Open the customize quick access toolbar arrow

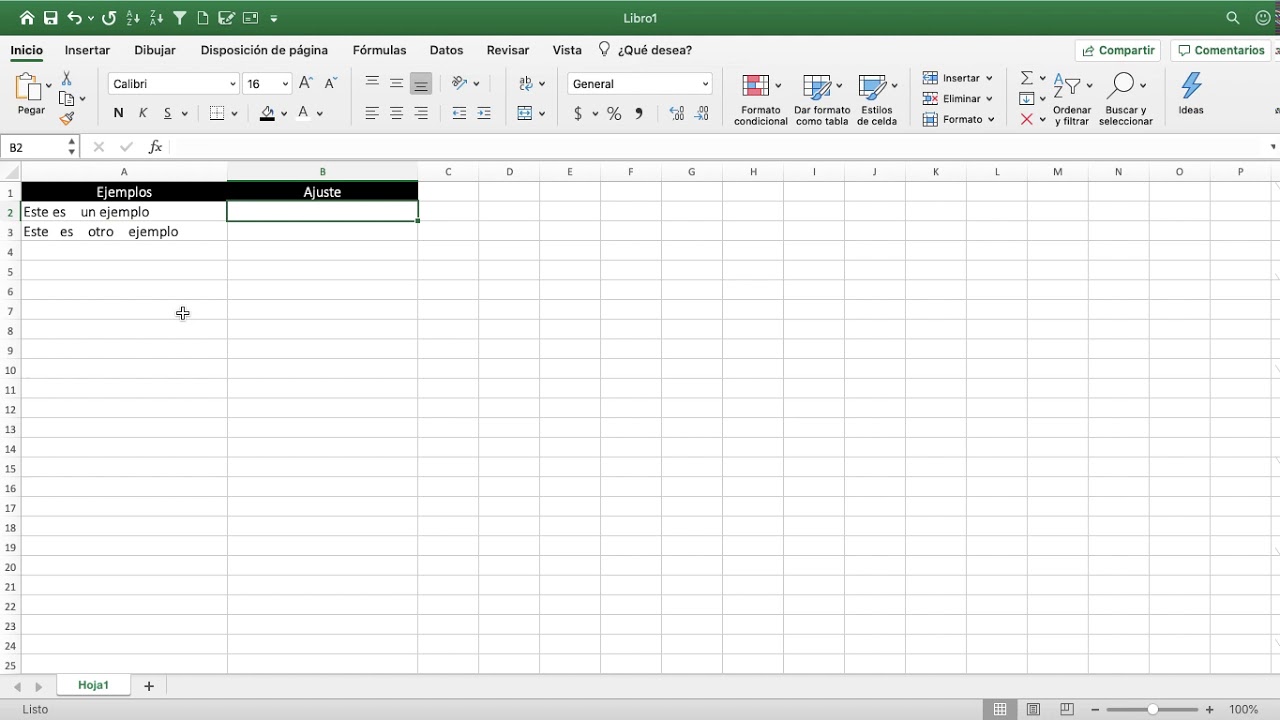pyautogui.click(x=274, y=18)
